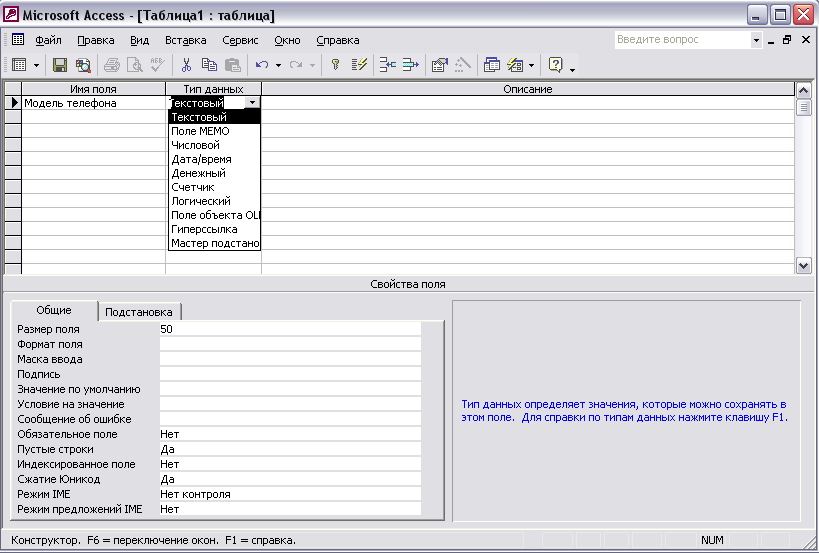Save the table with the floppy disk icon
819x553 pixels.
click(60, 65)
